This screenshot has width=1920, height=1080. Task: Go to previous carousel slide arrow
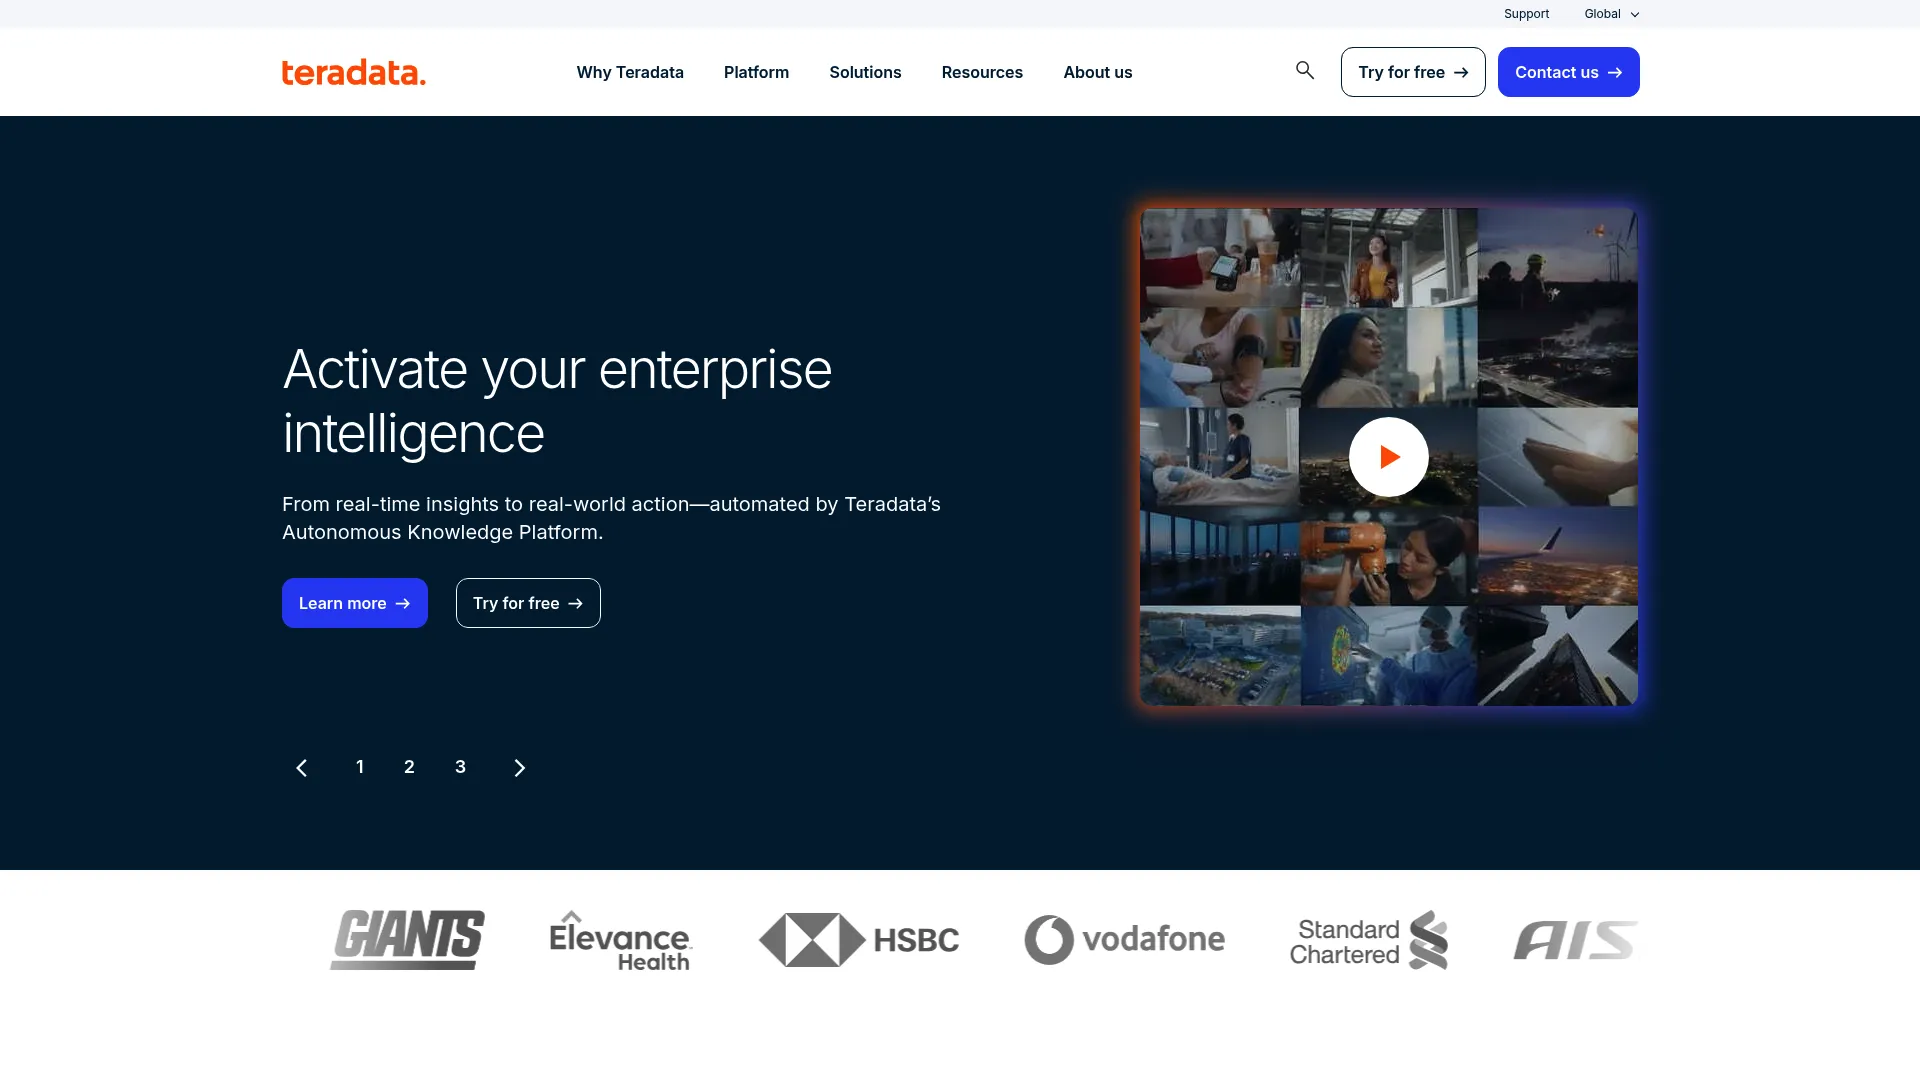301,767
